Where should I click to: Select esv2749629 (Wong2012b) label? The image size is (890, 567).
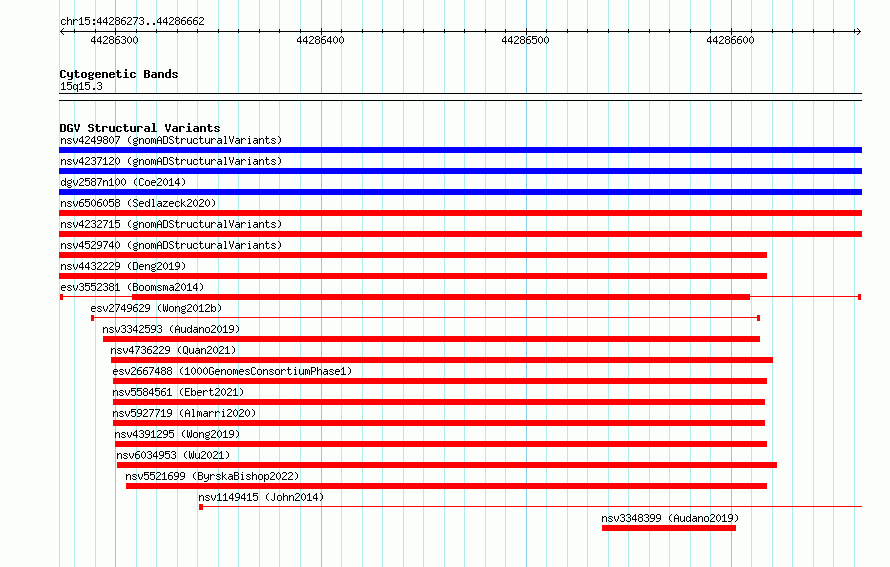(x=156, y=308)
